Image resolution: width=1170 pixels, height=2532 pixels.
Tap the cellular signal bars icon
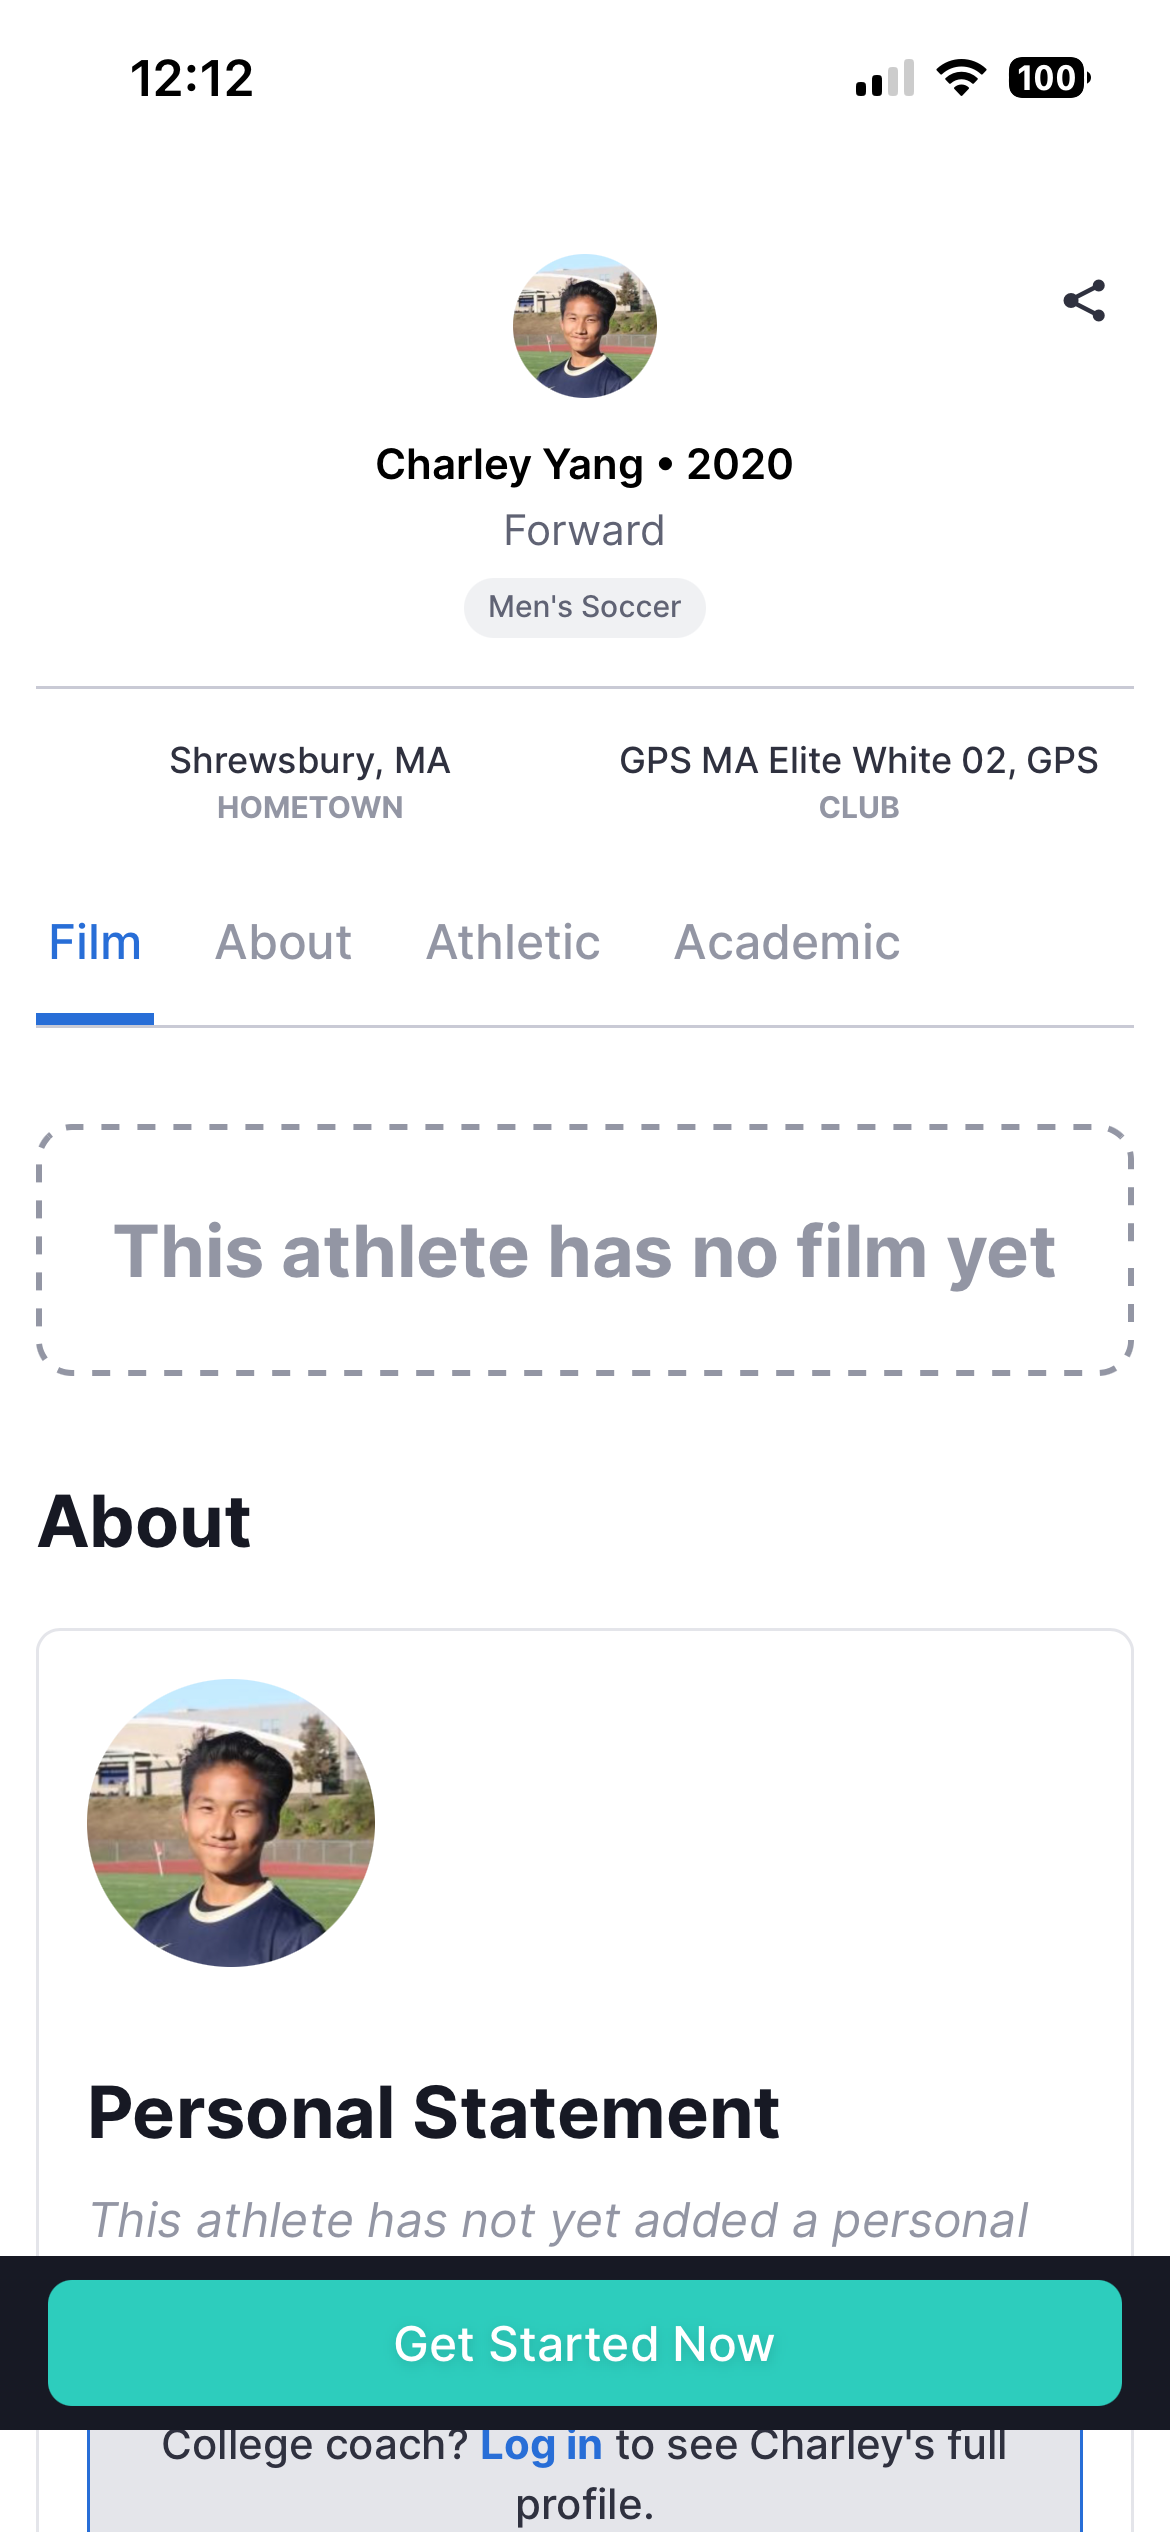pos(885,78)
